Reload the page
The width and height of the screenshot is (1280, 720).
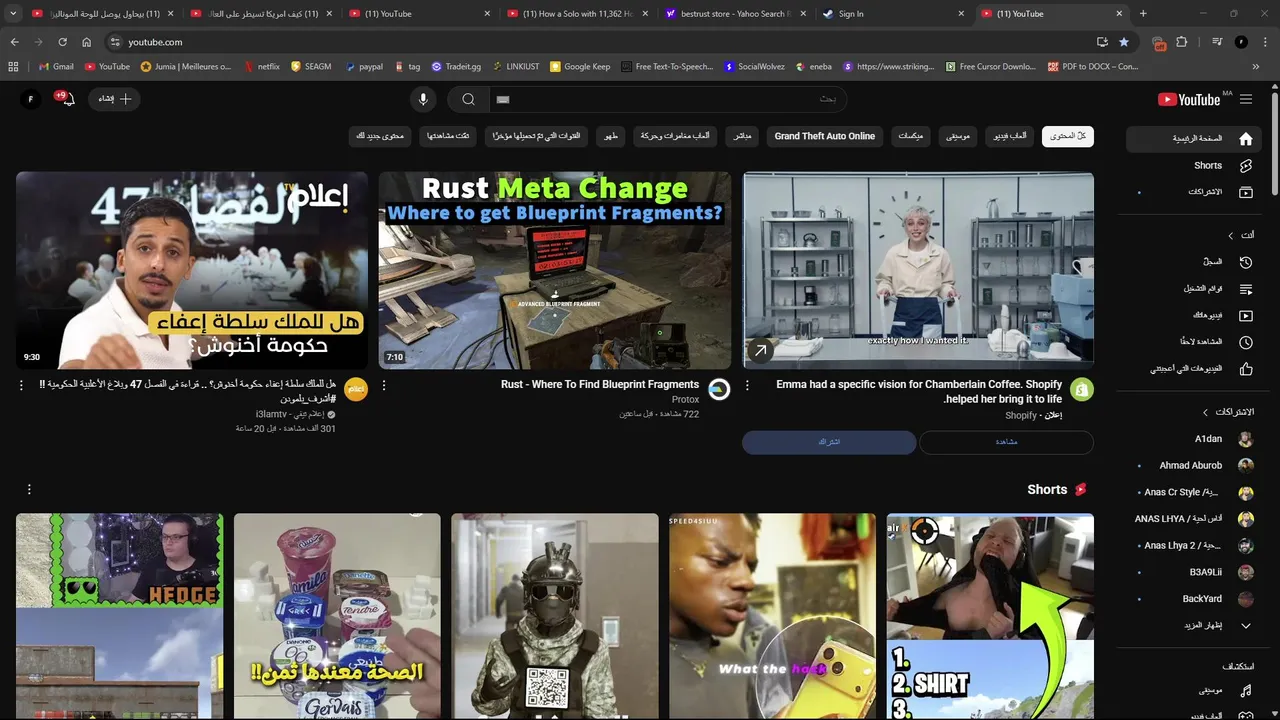[62, 42]
